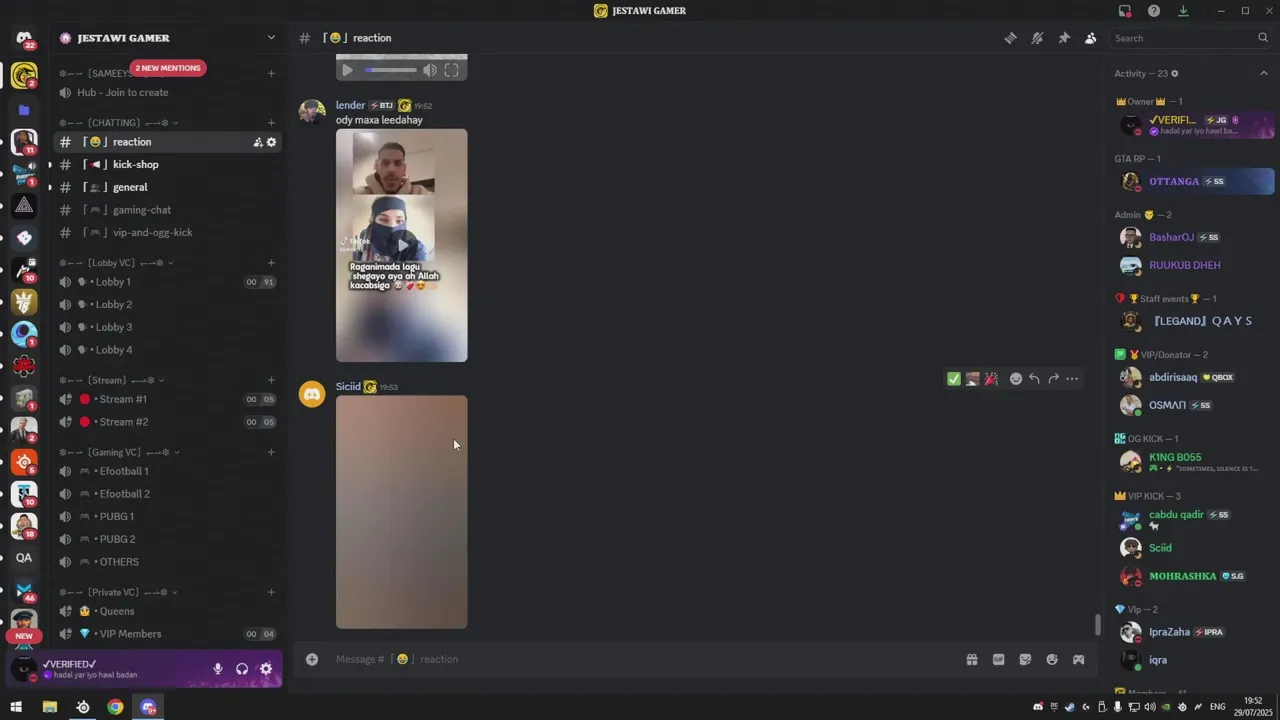Collapse the Private VC category
The height and width of the screenshot is (720, 1280).
(x=118, y=592)
